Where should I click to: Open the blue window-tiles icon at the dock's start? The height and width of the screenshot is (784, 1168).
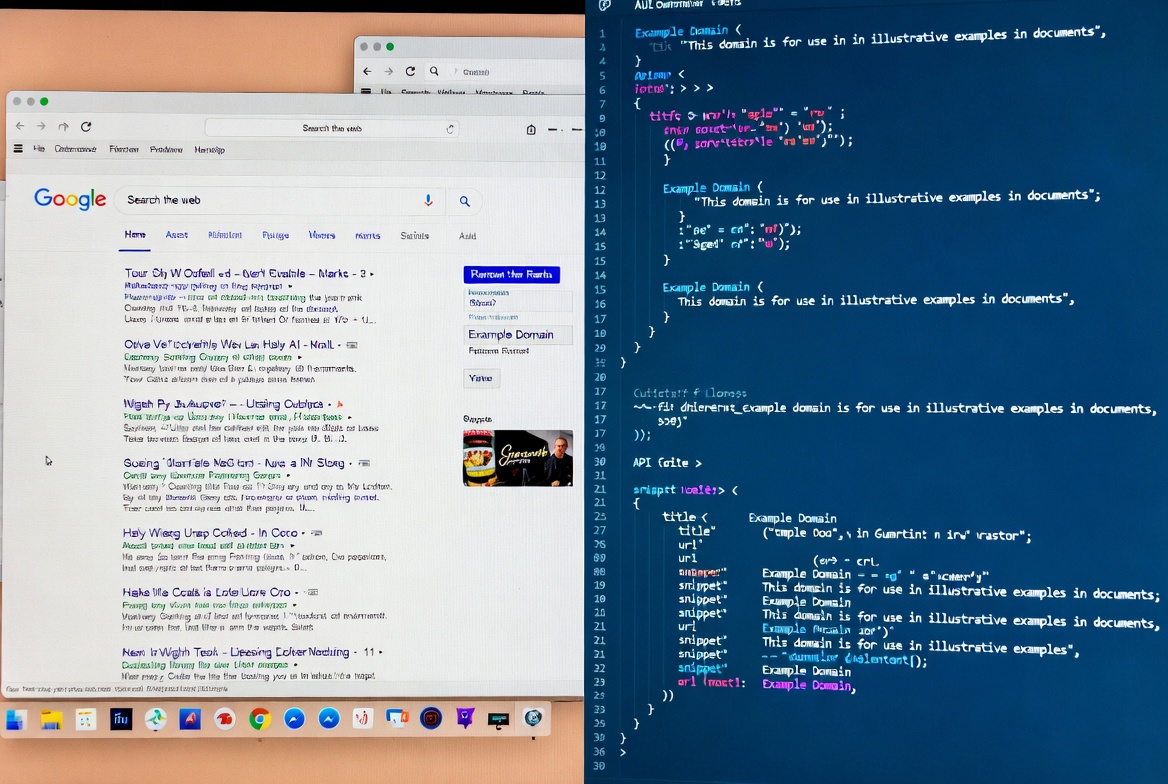16,720
